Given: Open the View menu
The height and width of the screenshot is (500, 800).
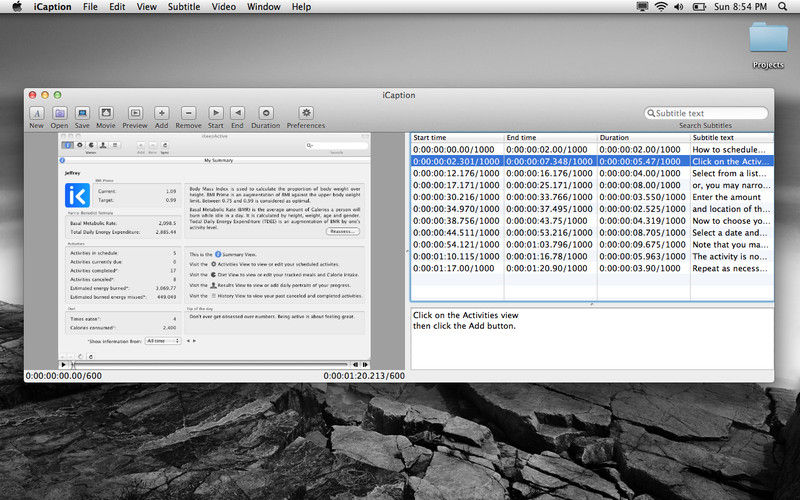Looking at the screenshot, I should [146, 7].
